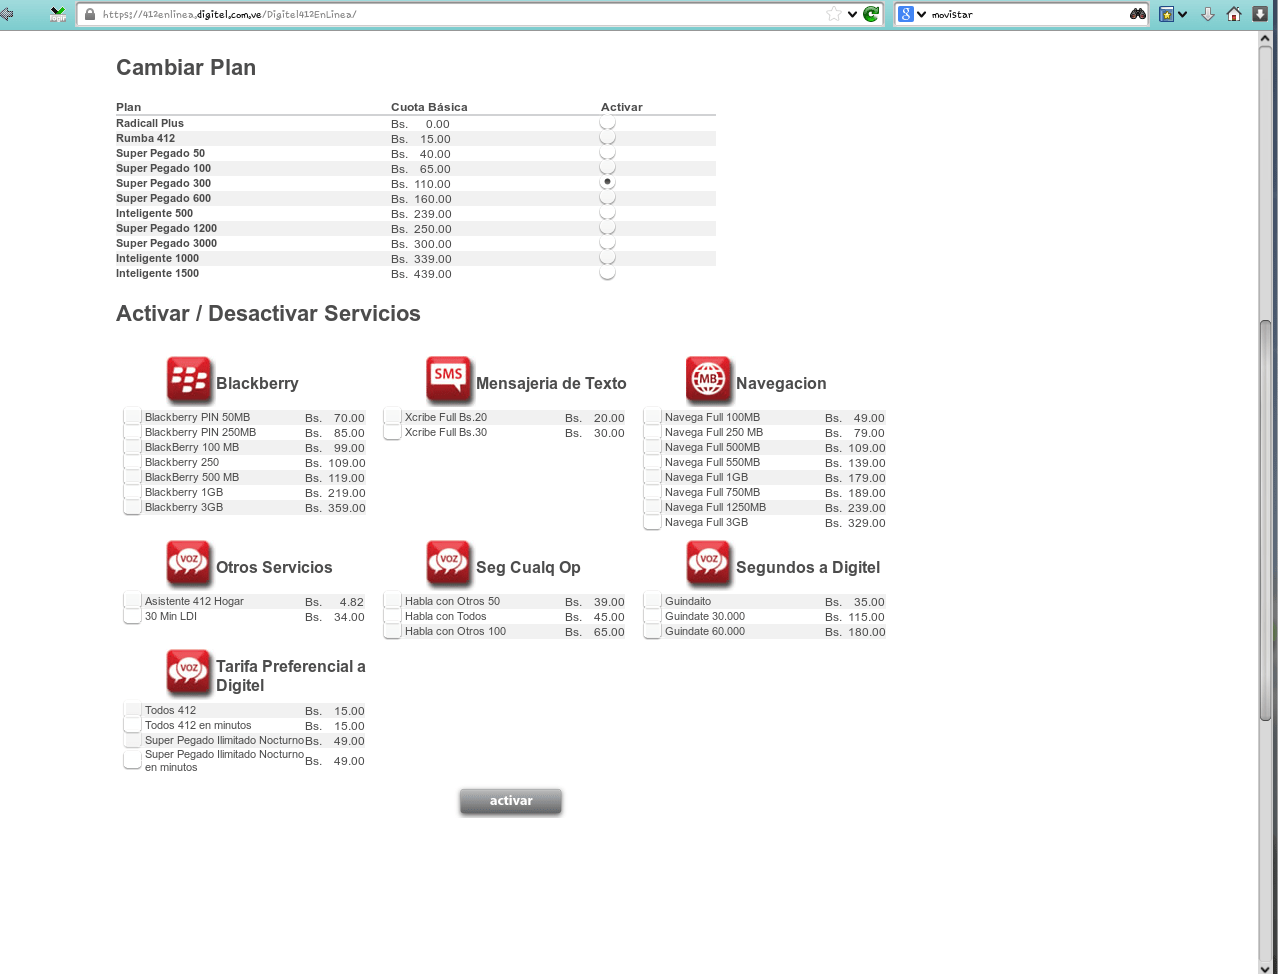Click the Guindate 30.000 label

pyautogui.click(x=705, y=616)
